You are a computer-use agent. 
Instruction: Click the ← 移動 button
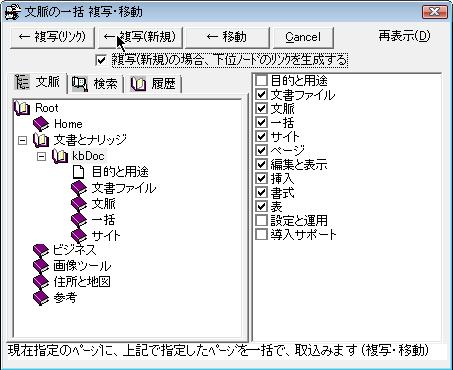[x=227, y=37]
